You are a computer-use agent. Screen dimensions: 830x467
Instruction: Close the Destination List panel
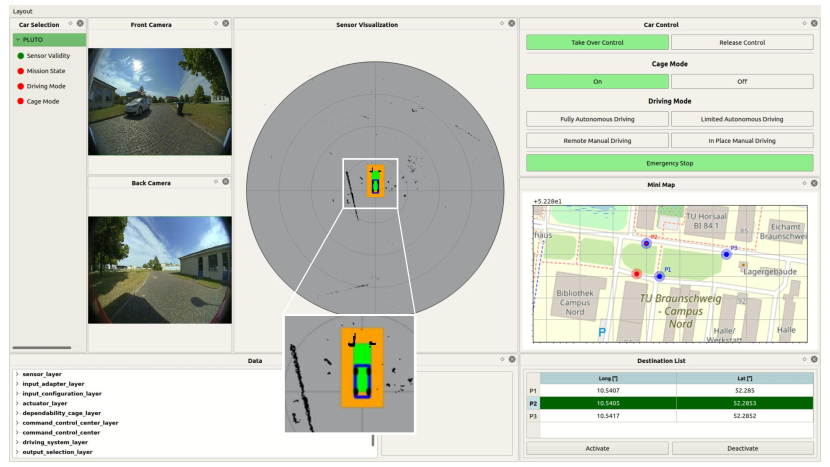[x=814, y=359]
